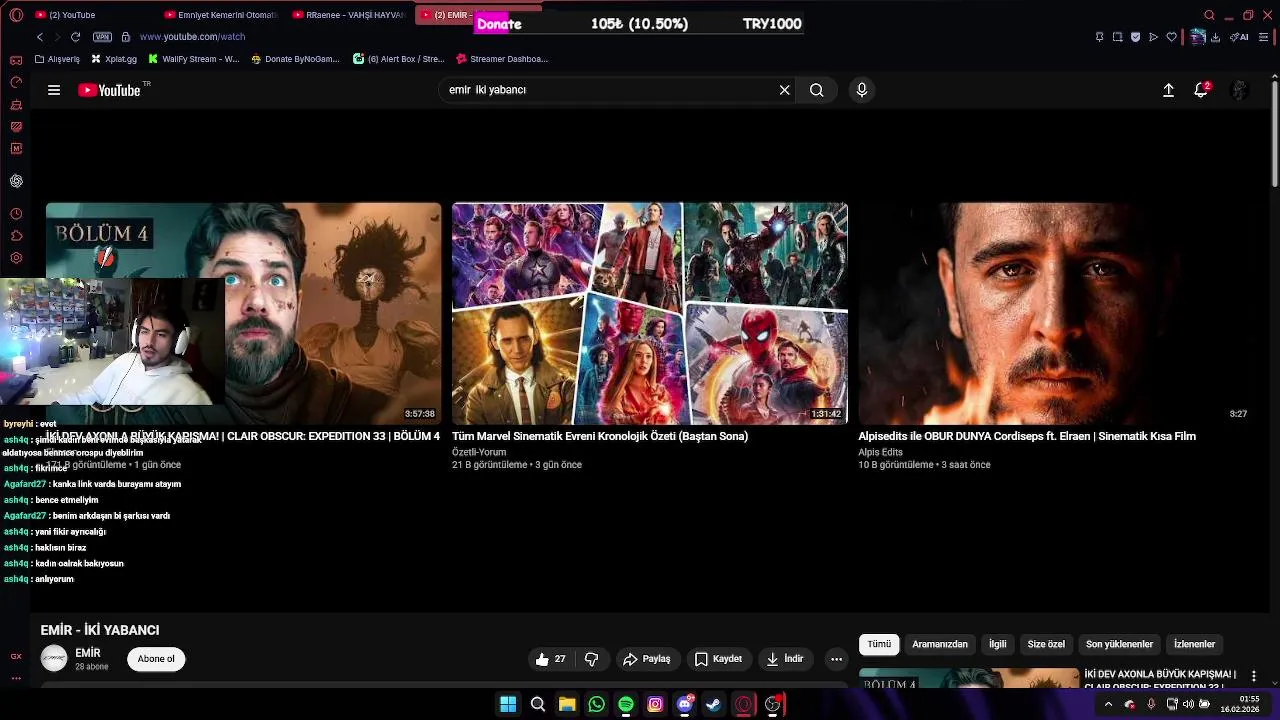
Task: Select the İlgili filter chip
Action: pyautogui.click(x=998, y=644)
